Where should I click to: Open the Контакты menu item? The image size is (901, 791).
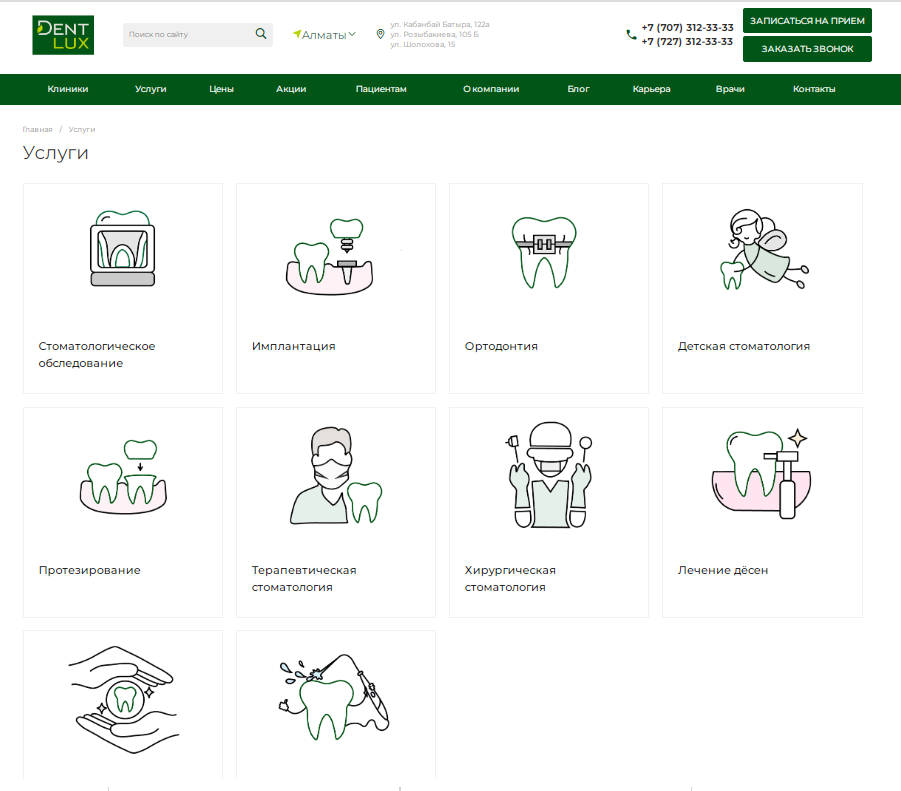pyautogui.click(x=814, y=89)
